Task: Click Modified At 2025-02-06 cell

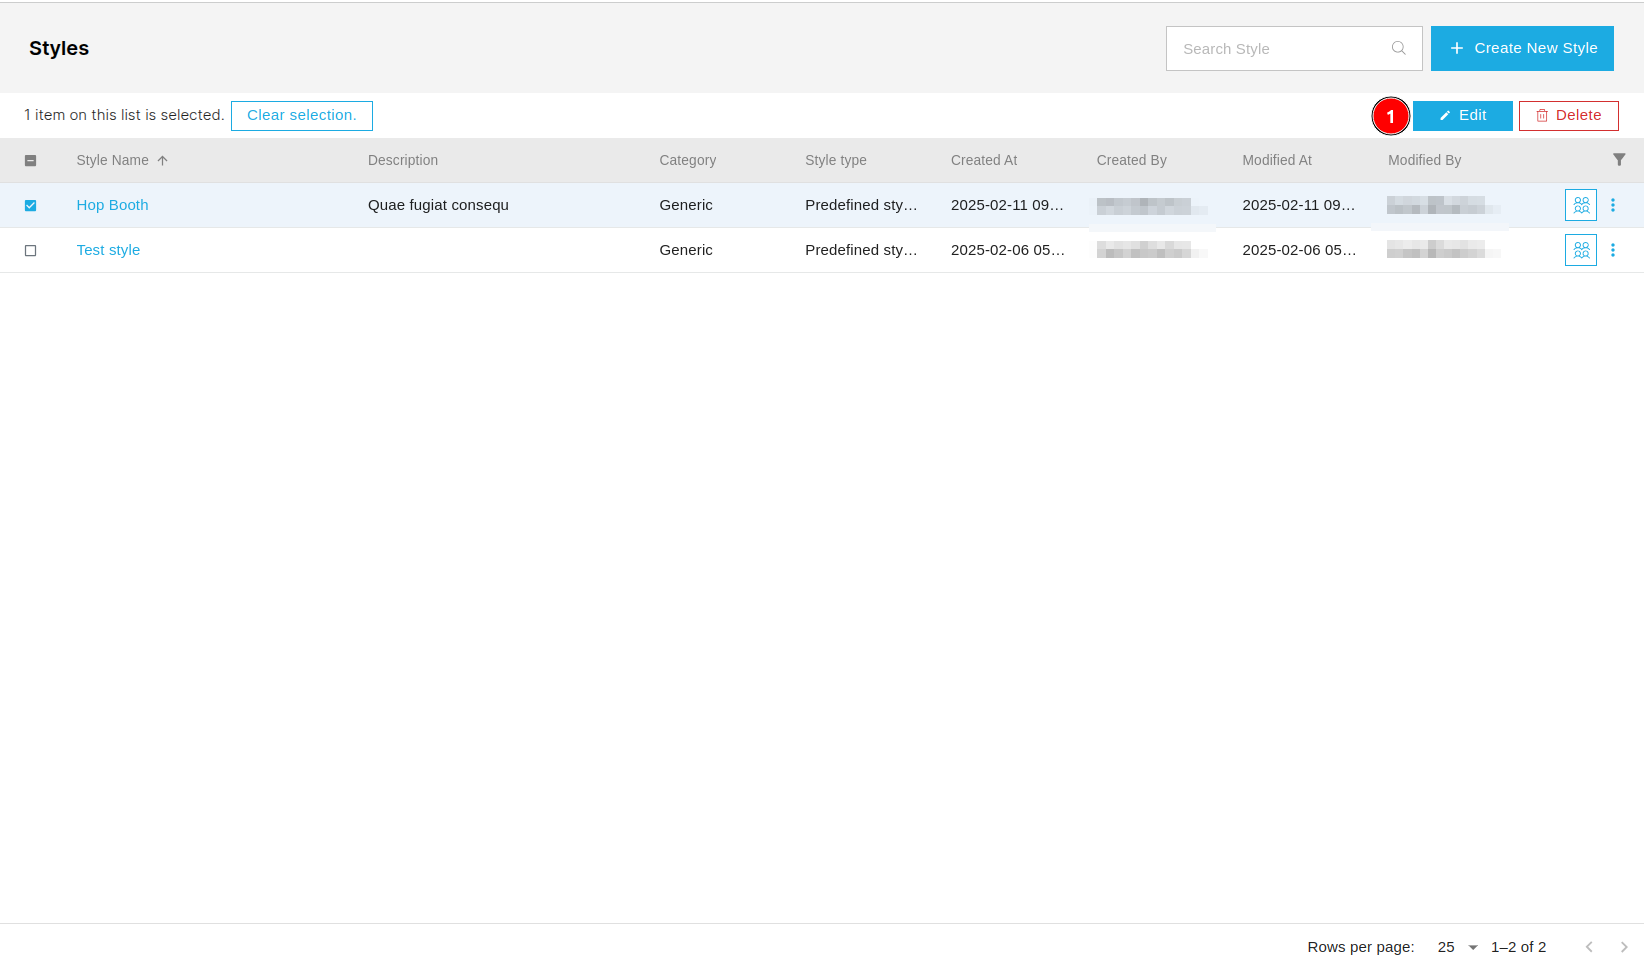Action: tap(1299, 250)
